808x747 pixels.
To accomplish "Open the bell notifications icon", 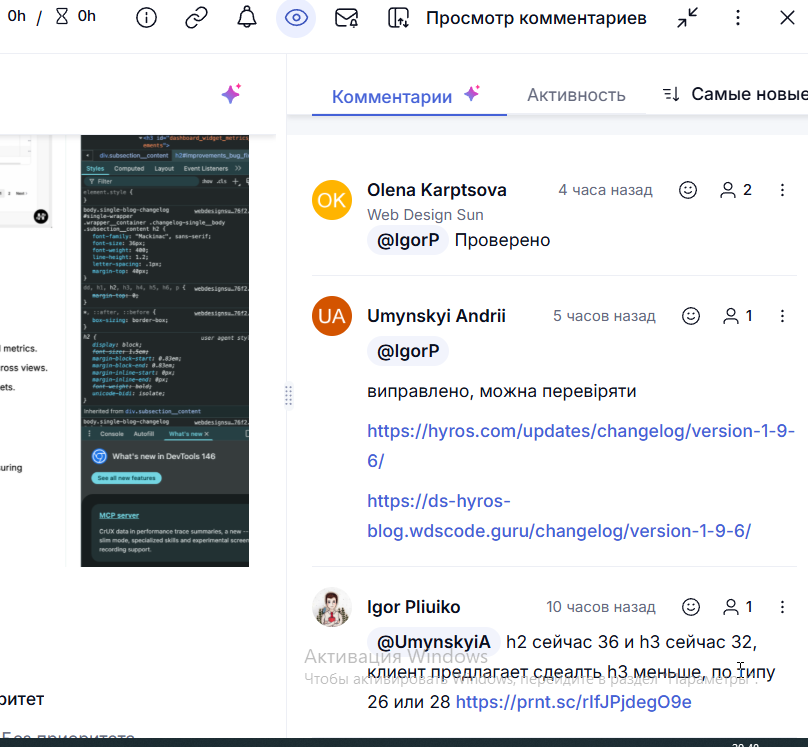I will tap(247, 18).
